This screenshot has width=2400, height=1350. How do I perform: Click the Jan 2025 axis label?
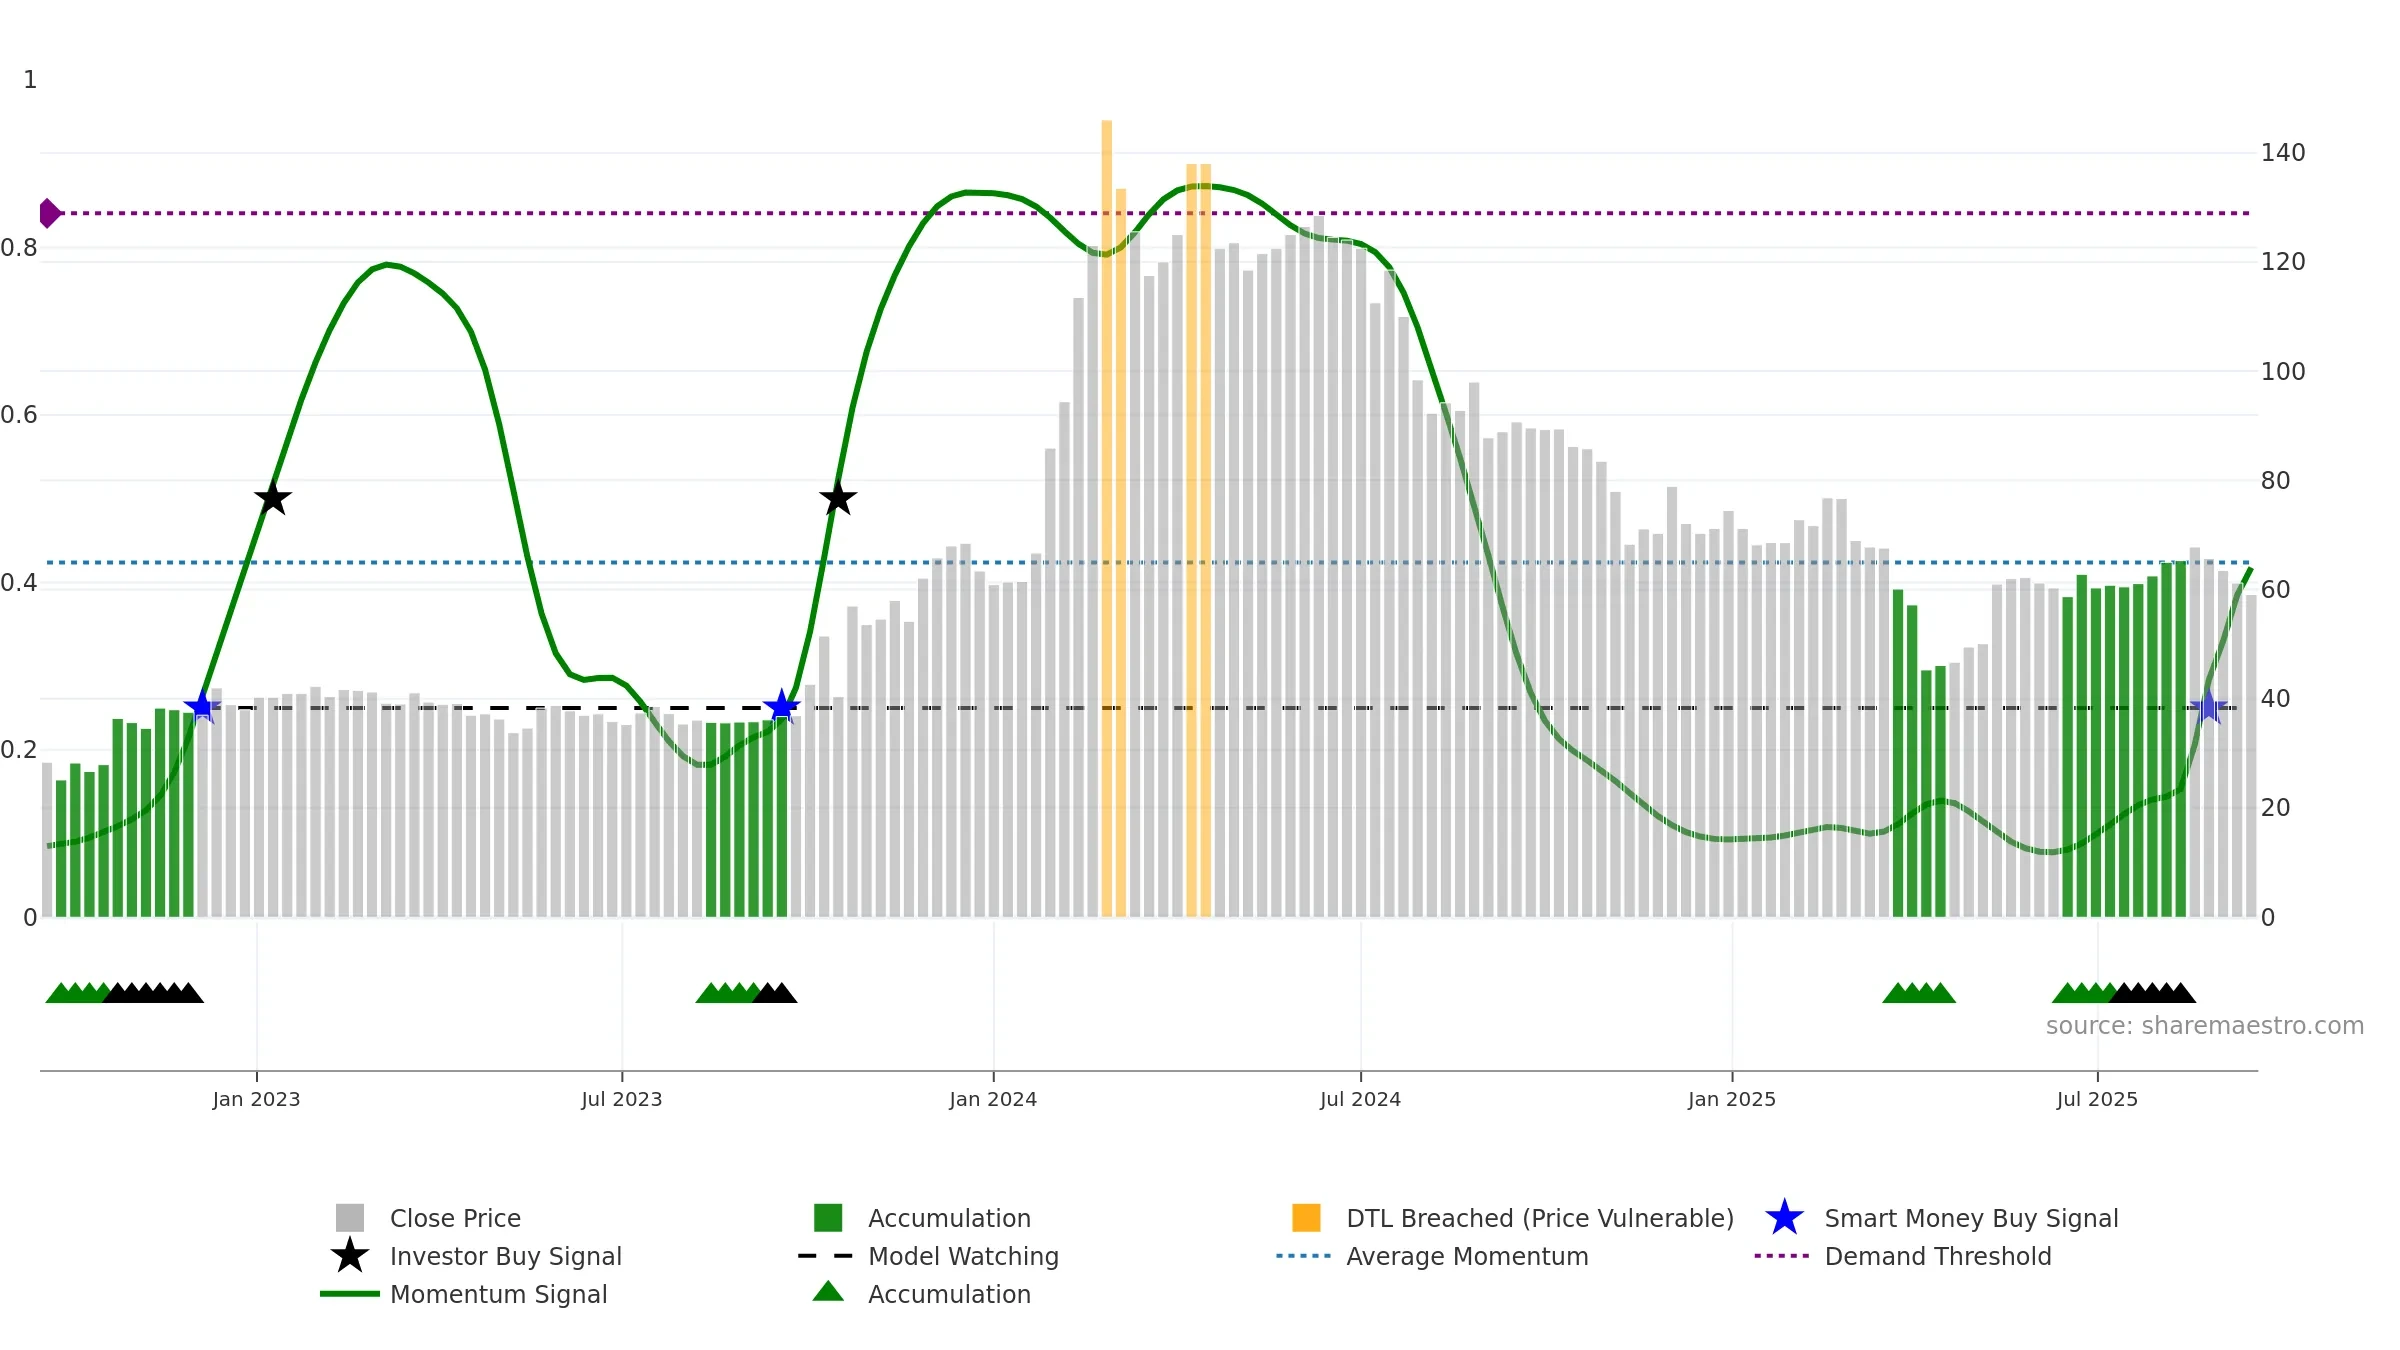pyautogui.click(x=1732, y=1099)
